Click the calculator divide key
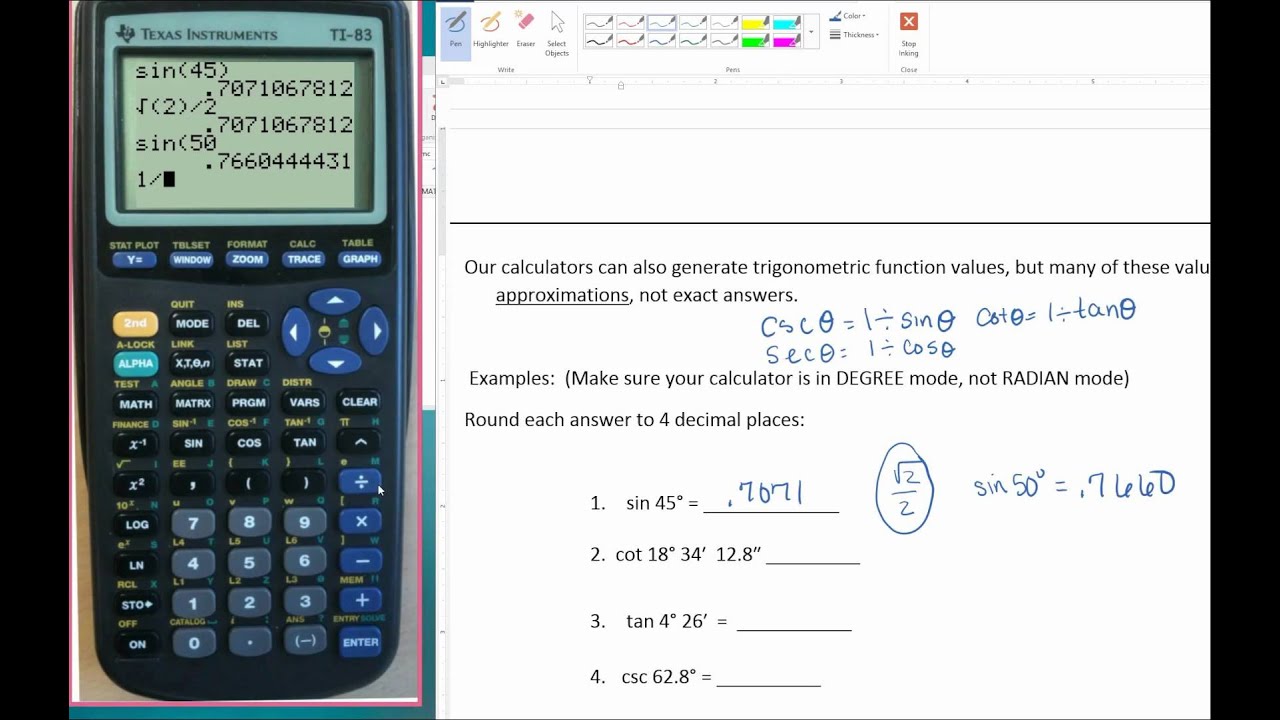Viewport: 1280px width, 720px height. click(x=360, y=482)
